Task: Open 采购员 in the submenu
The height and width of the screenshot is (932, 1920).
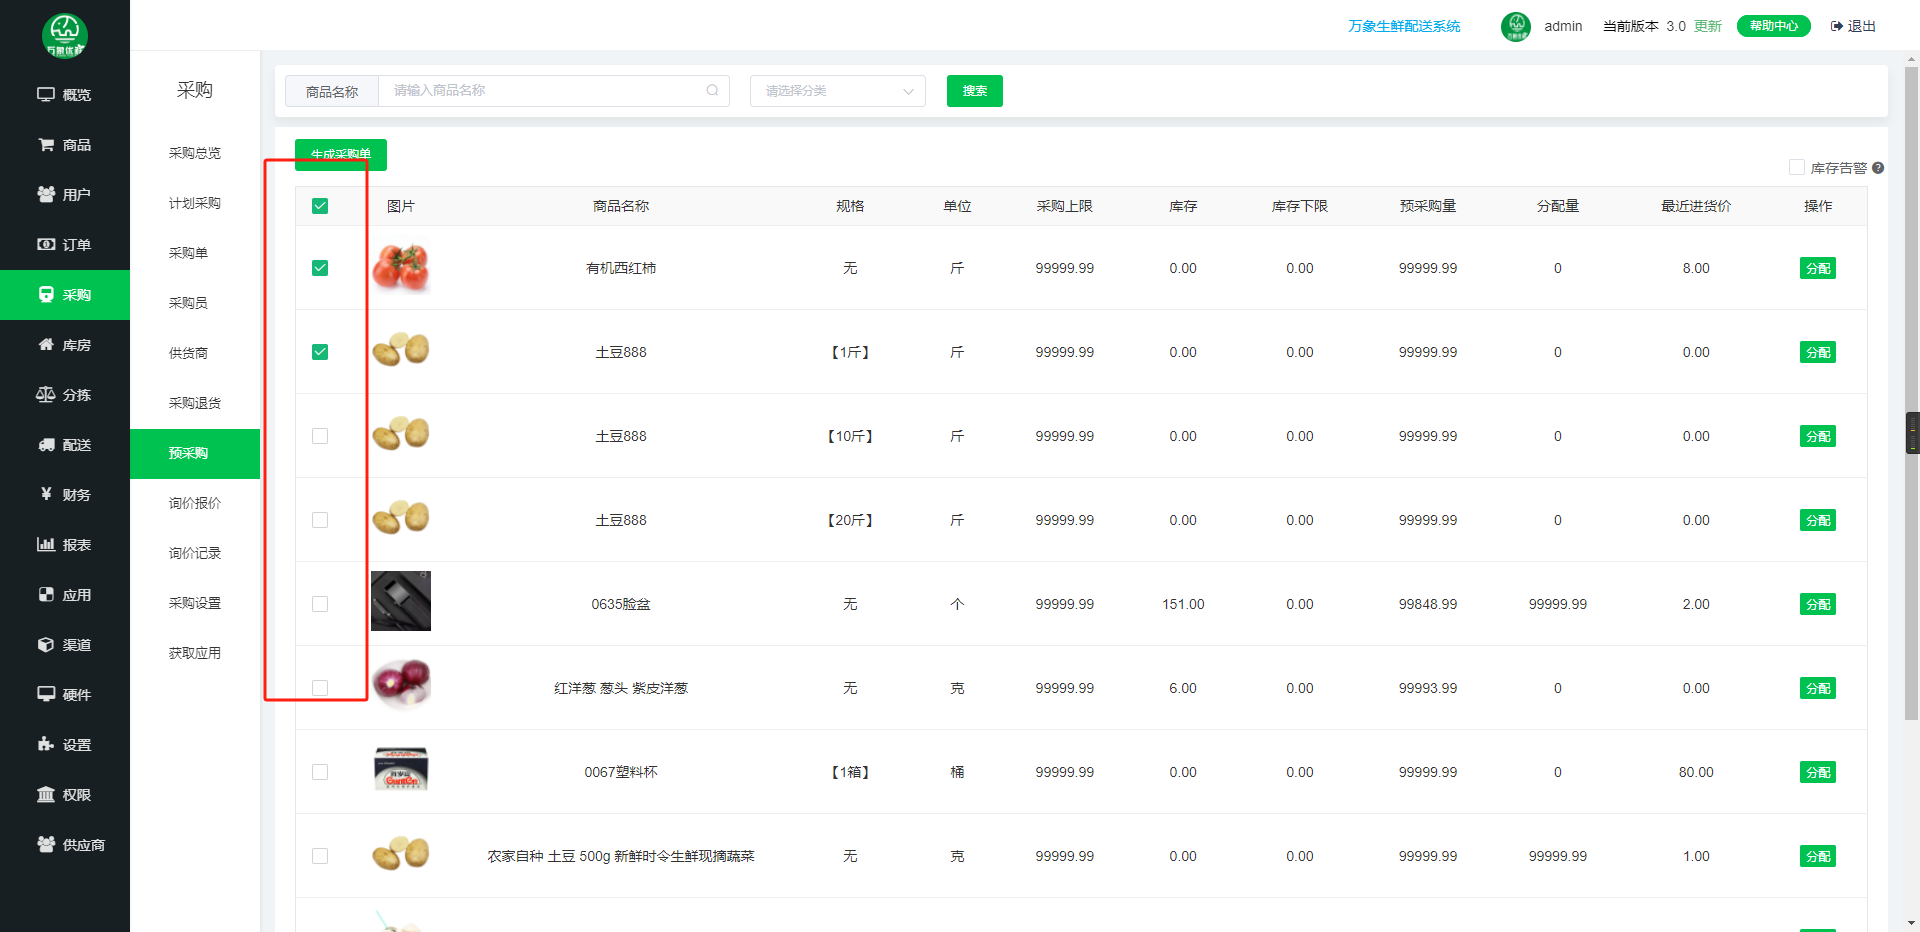Action: click(x=188, y=303)
